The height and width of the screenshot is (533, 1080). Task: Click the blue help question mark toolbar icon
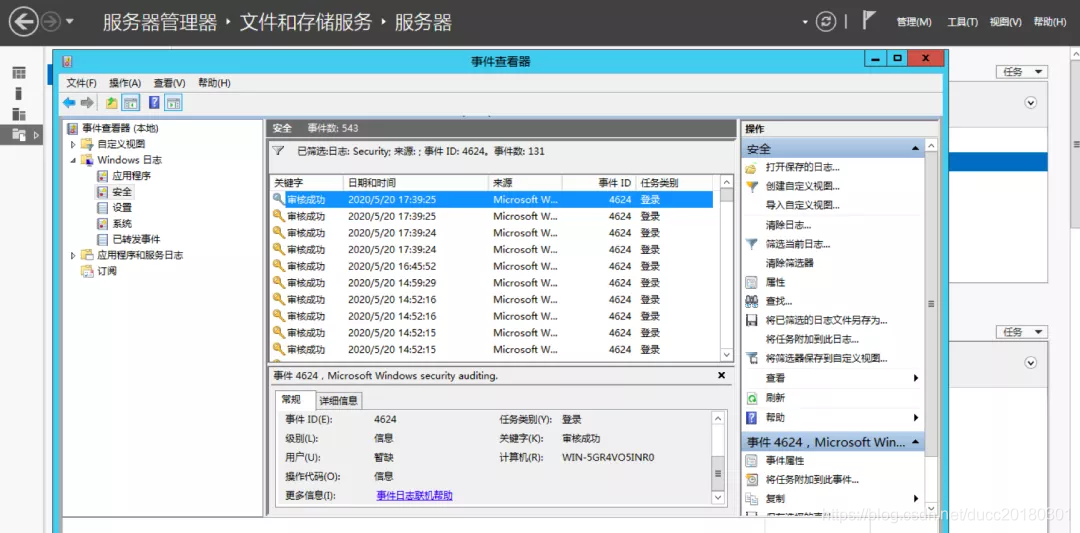(x=154, y=103)
